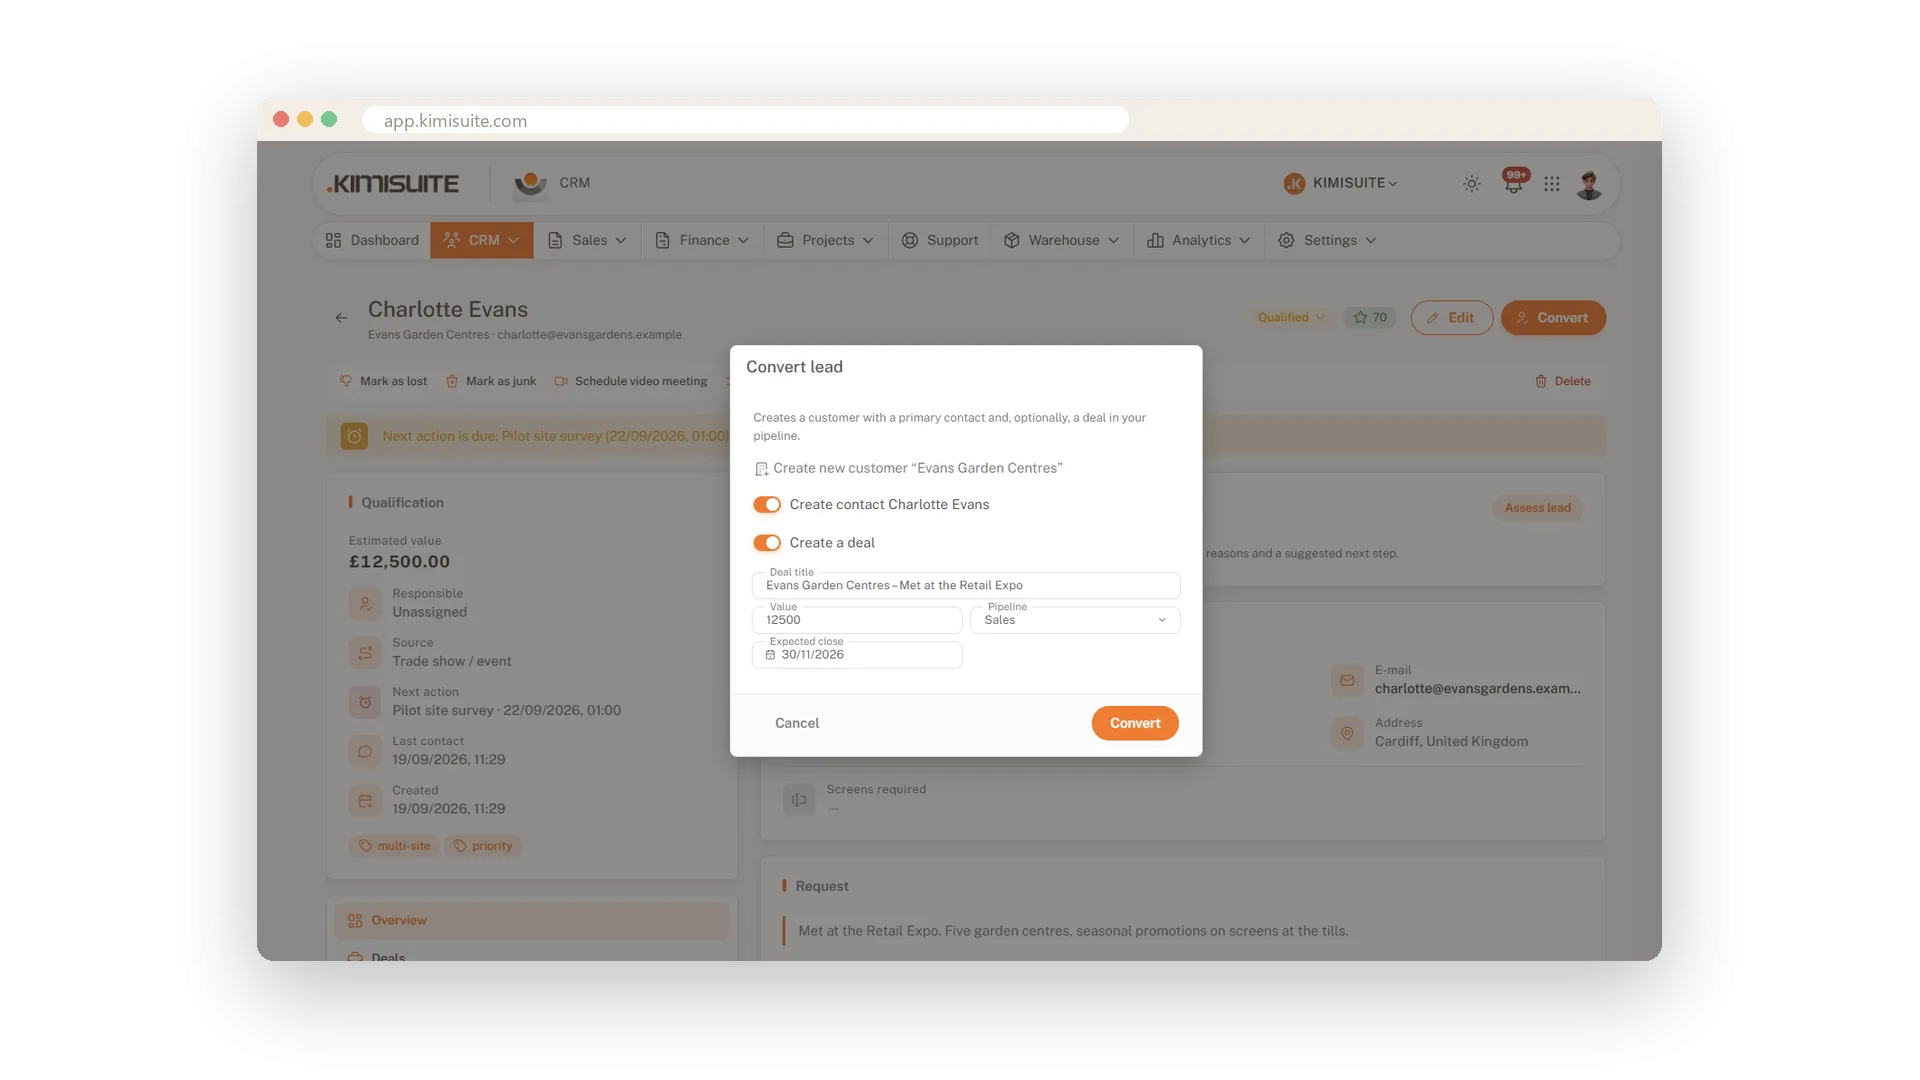Open the Support tab

[940, 240]
